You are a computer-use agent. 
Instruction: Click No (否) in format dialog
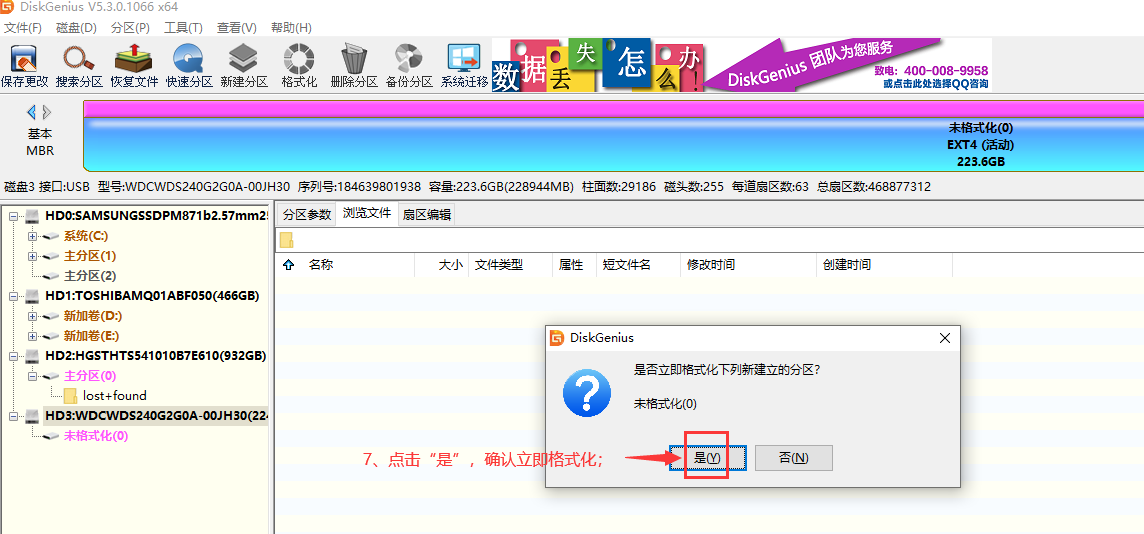coord(794,457)
